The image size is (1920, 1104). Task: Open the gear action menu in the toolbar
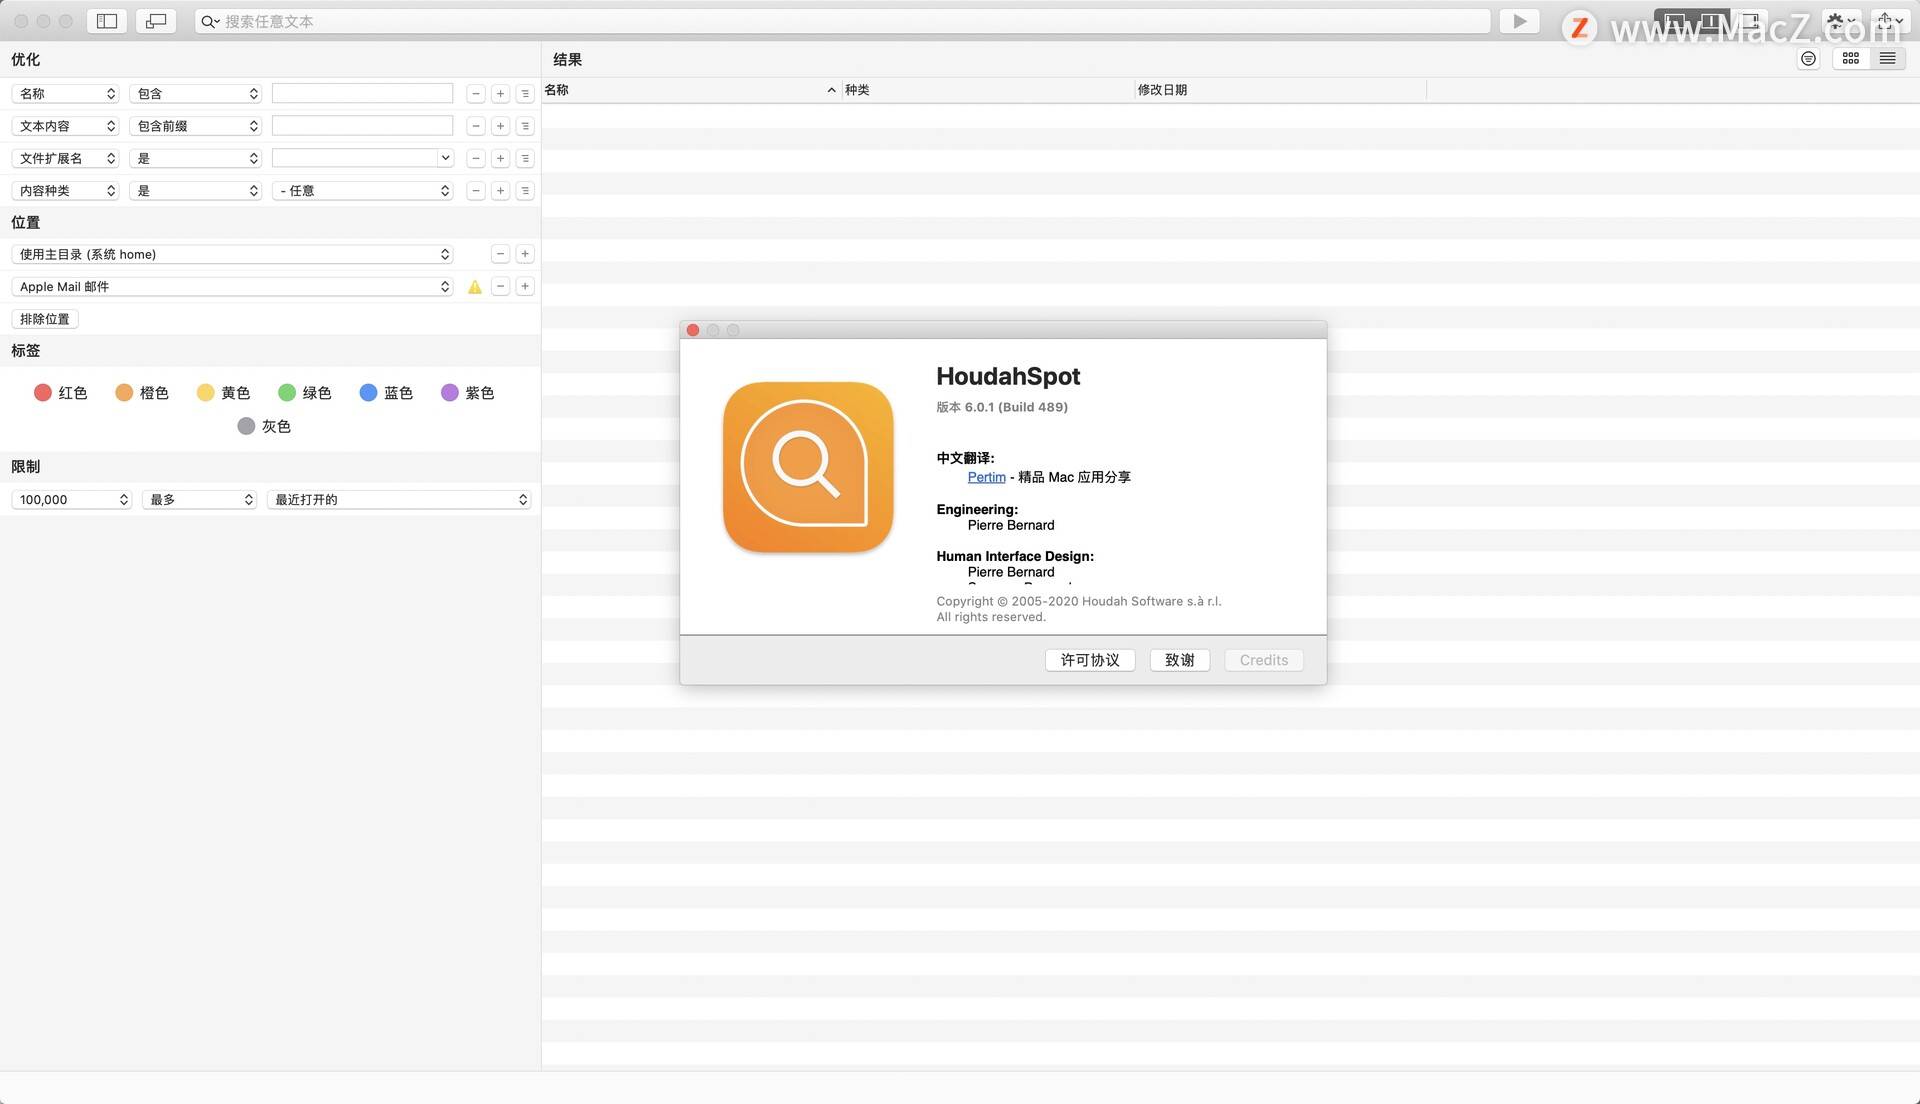pos(1842,21)
